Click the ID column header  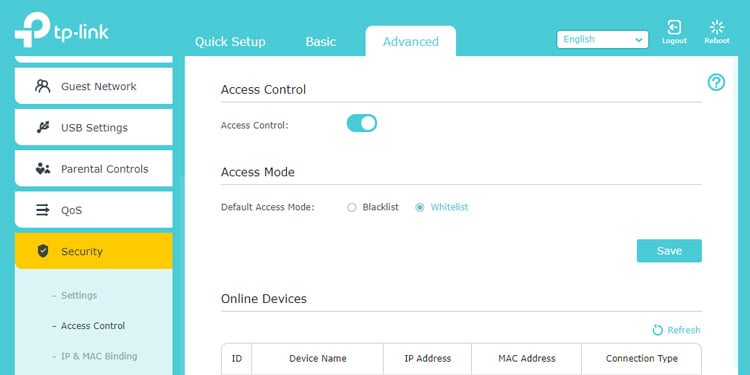pyautogui.click(x=236, y=358)
